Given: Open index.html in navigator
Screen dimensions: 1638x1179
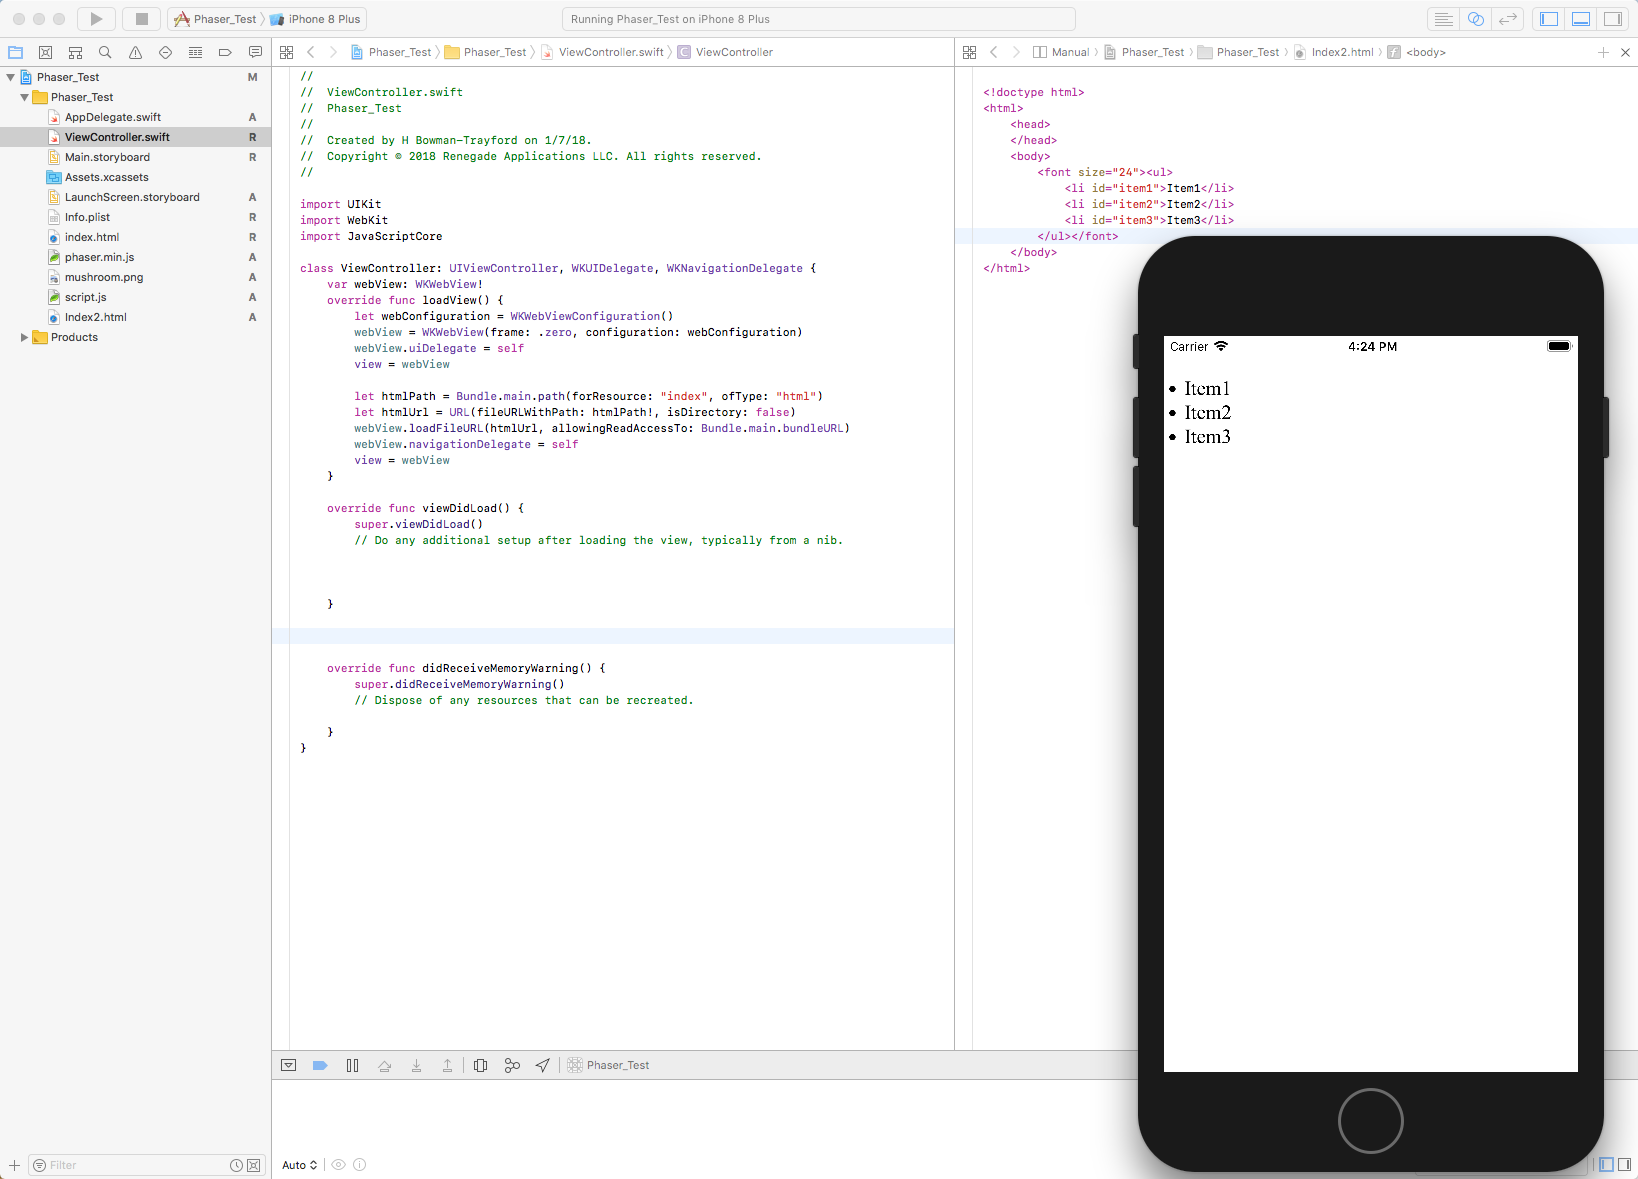Looking at the screenshot, I should click(92, 237).
